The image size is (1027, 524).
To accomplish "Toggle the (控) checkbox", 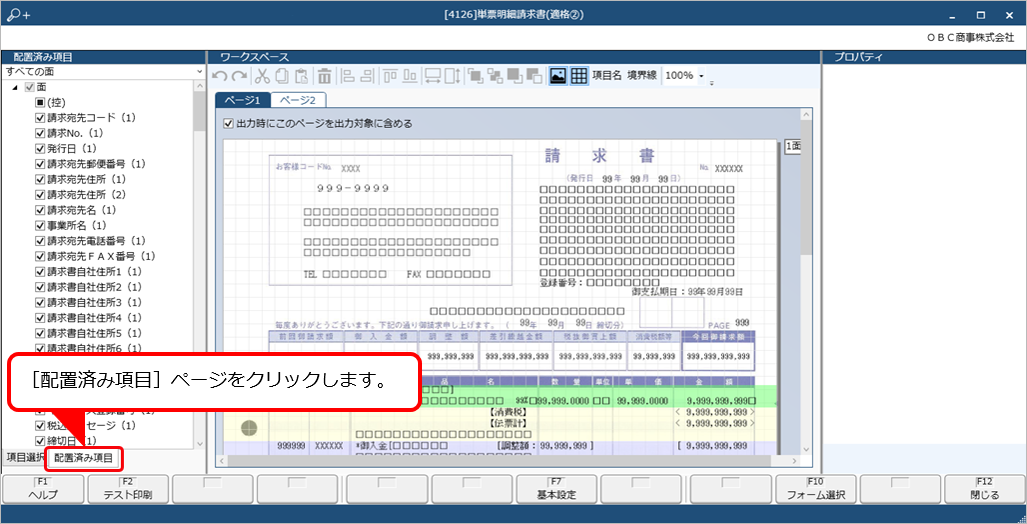I will pyautogui.click(x=39, y=102).
